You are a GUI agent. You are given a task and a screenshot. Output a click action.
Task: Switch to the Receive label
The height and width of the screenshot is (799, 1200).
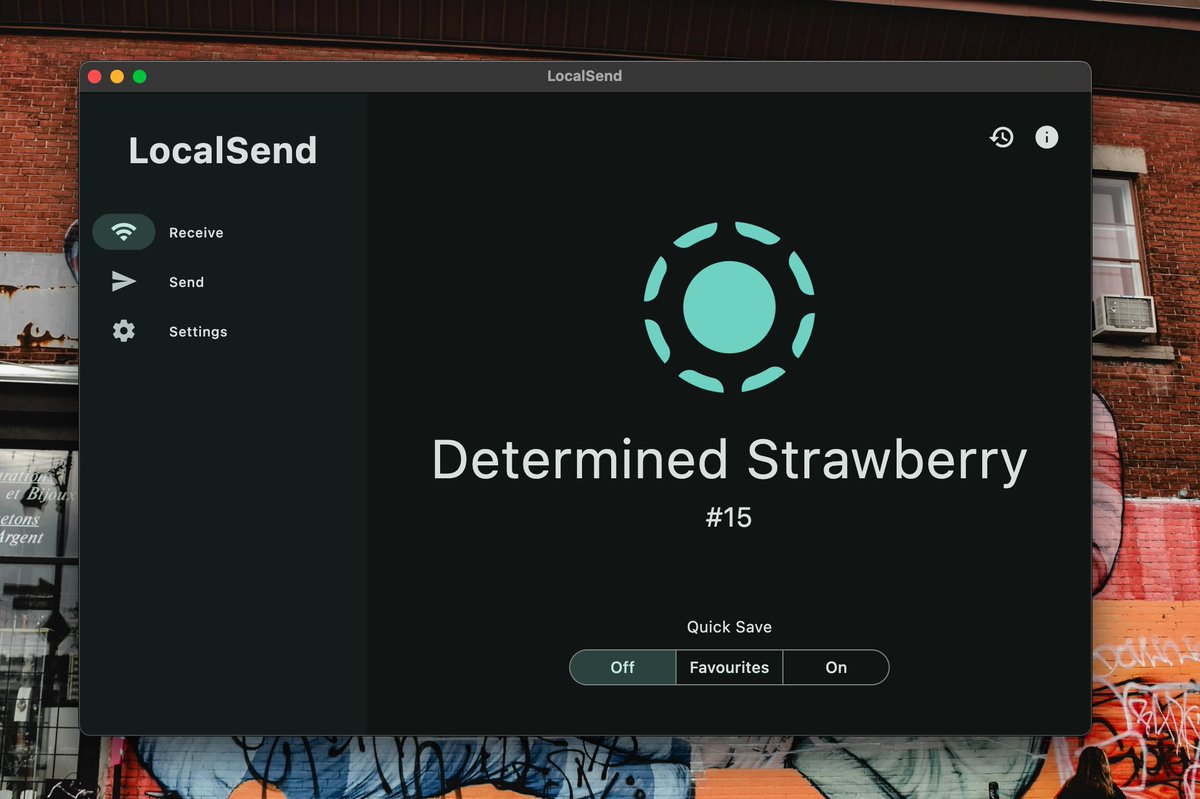196,232
